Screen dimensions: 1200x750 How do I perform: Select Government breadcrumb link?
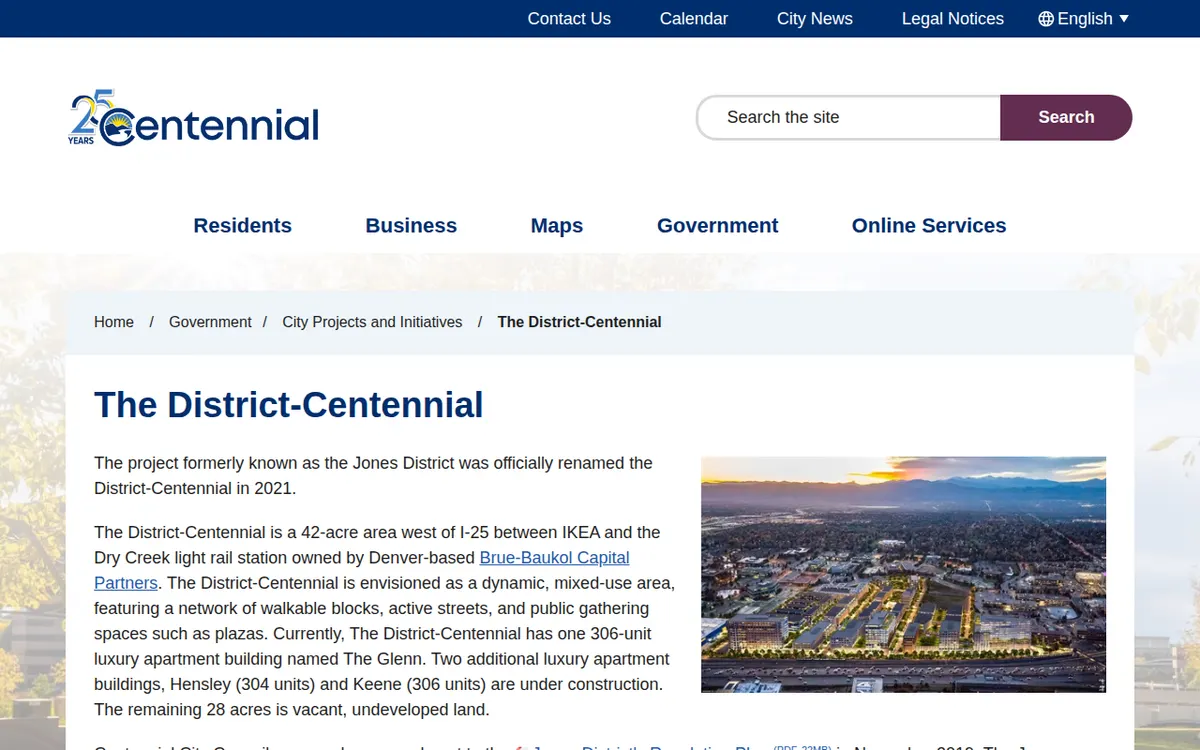[210, 322]
